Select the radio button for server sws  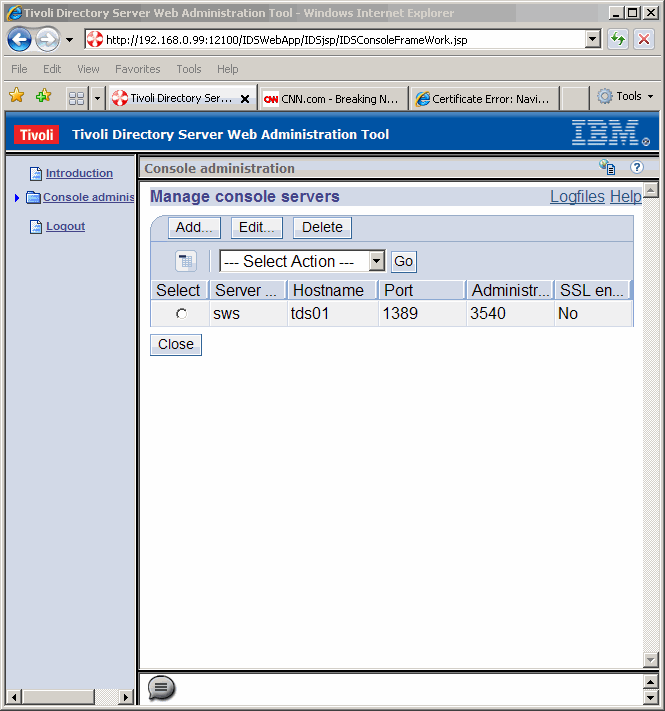(181, 314)
